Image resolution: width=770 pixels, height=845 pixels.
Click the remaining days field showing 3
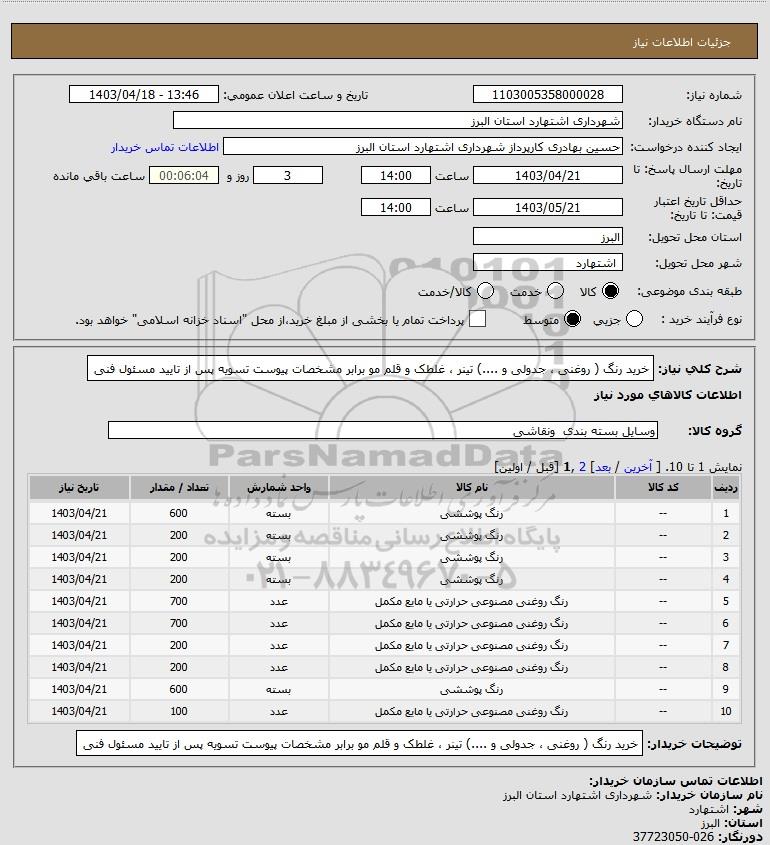pyautogui.click(x=288, y=176)
